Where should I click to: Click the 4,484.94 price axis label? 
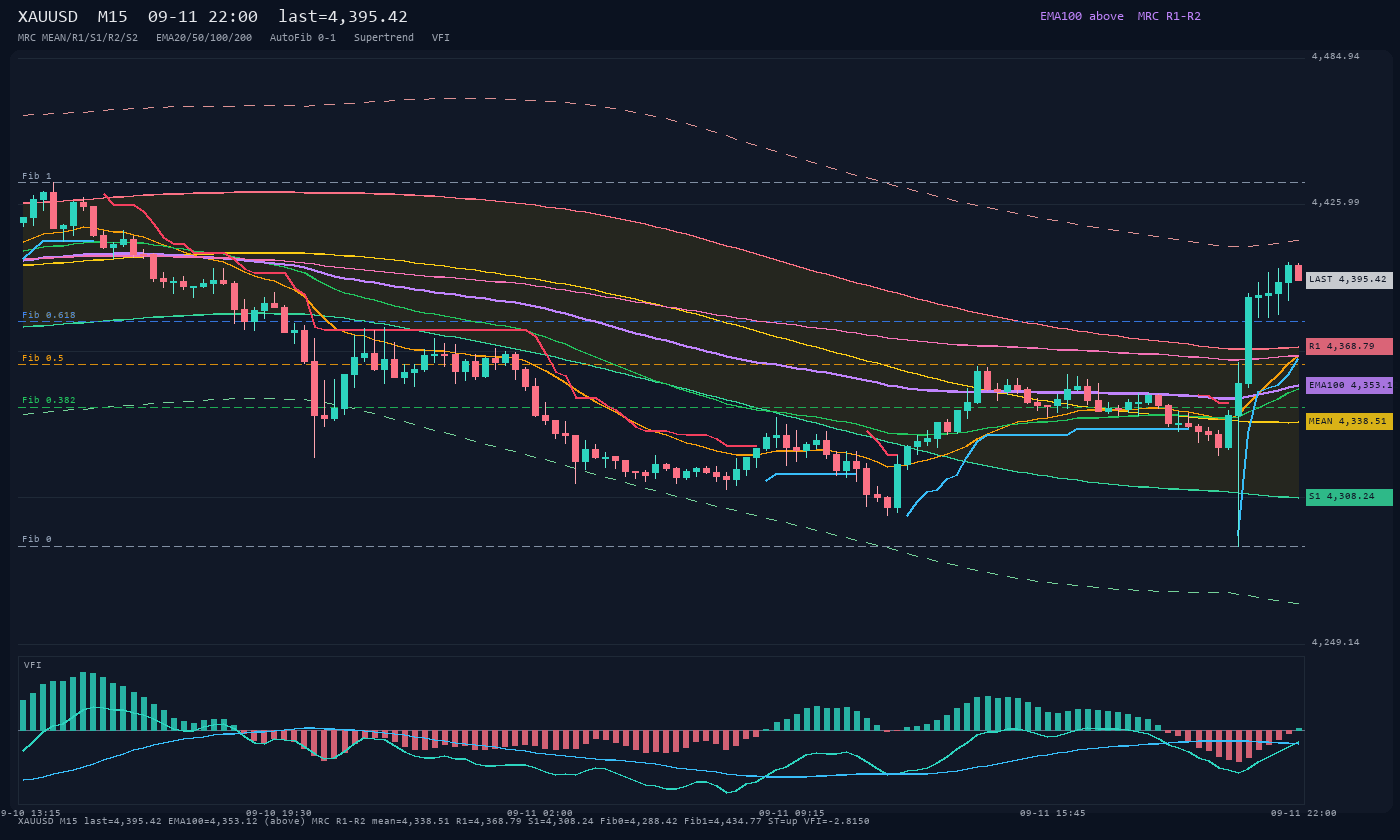[1336, 56]
